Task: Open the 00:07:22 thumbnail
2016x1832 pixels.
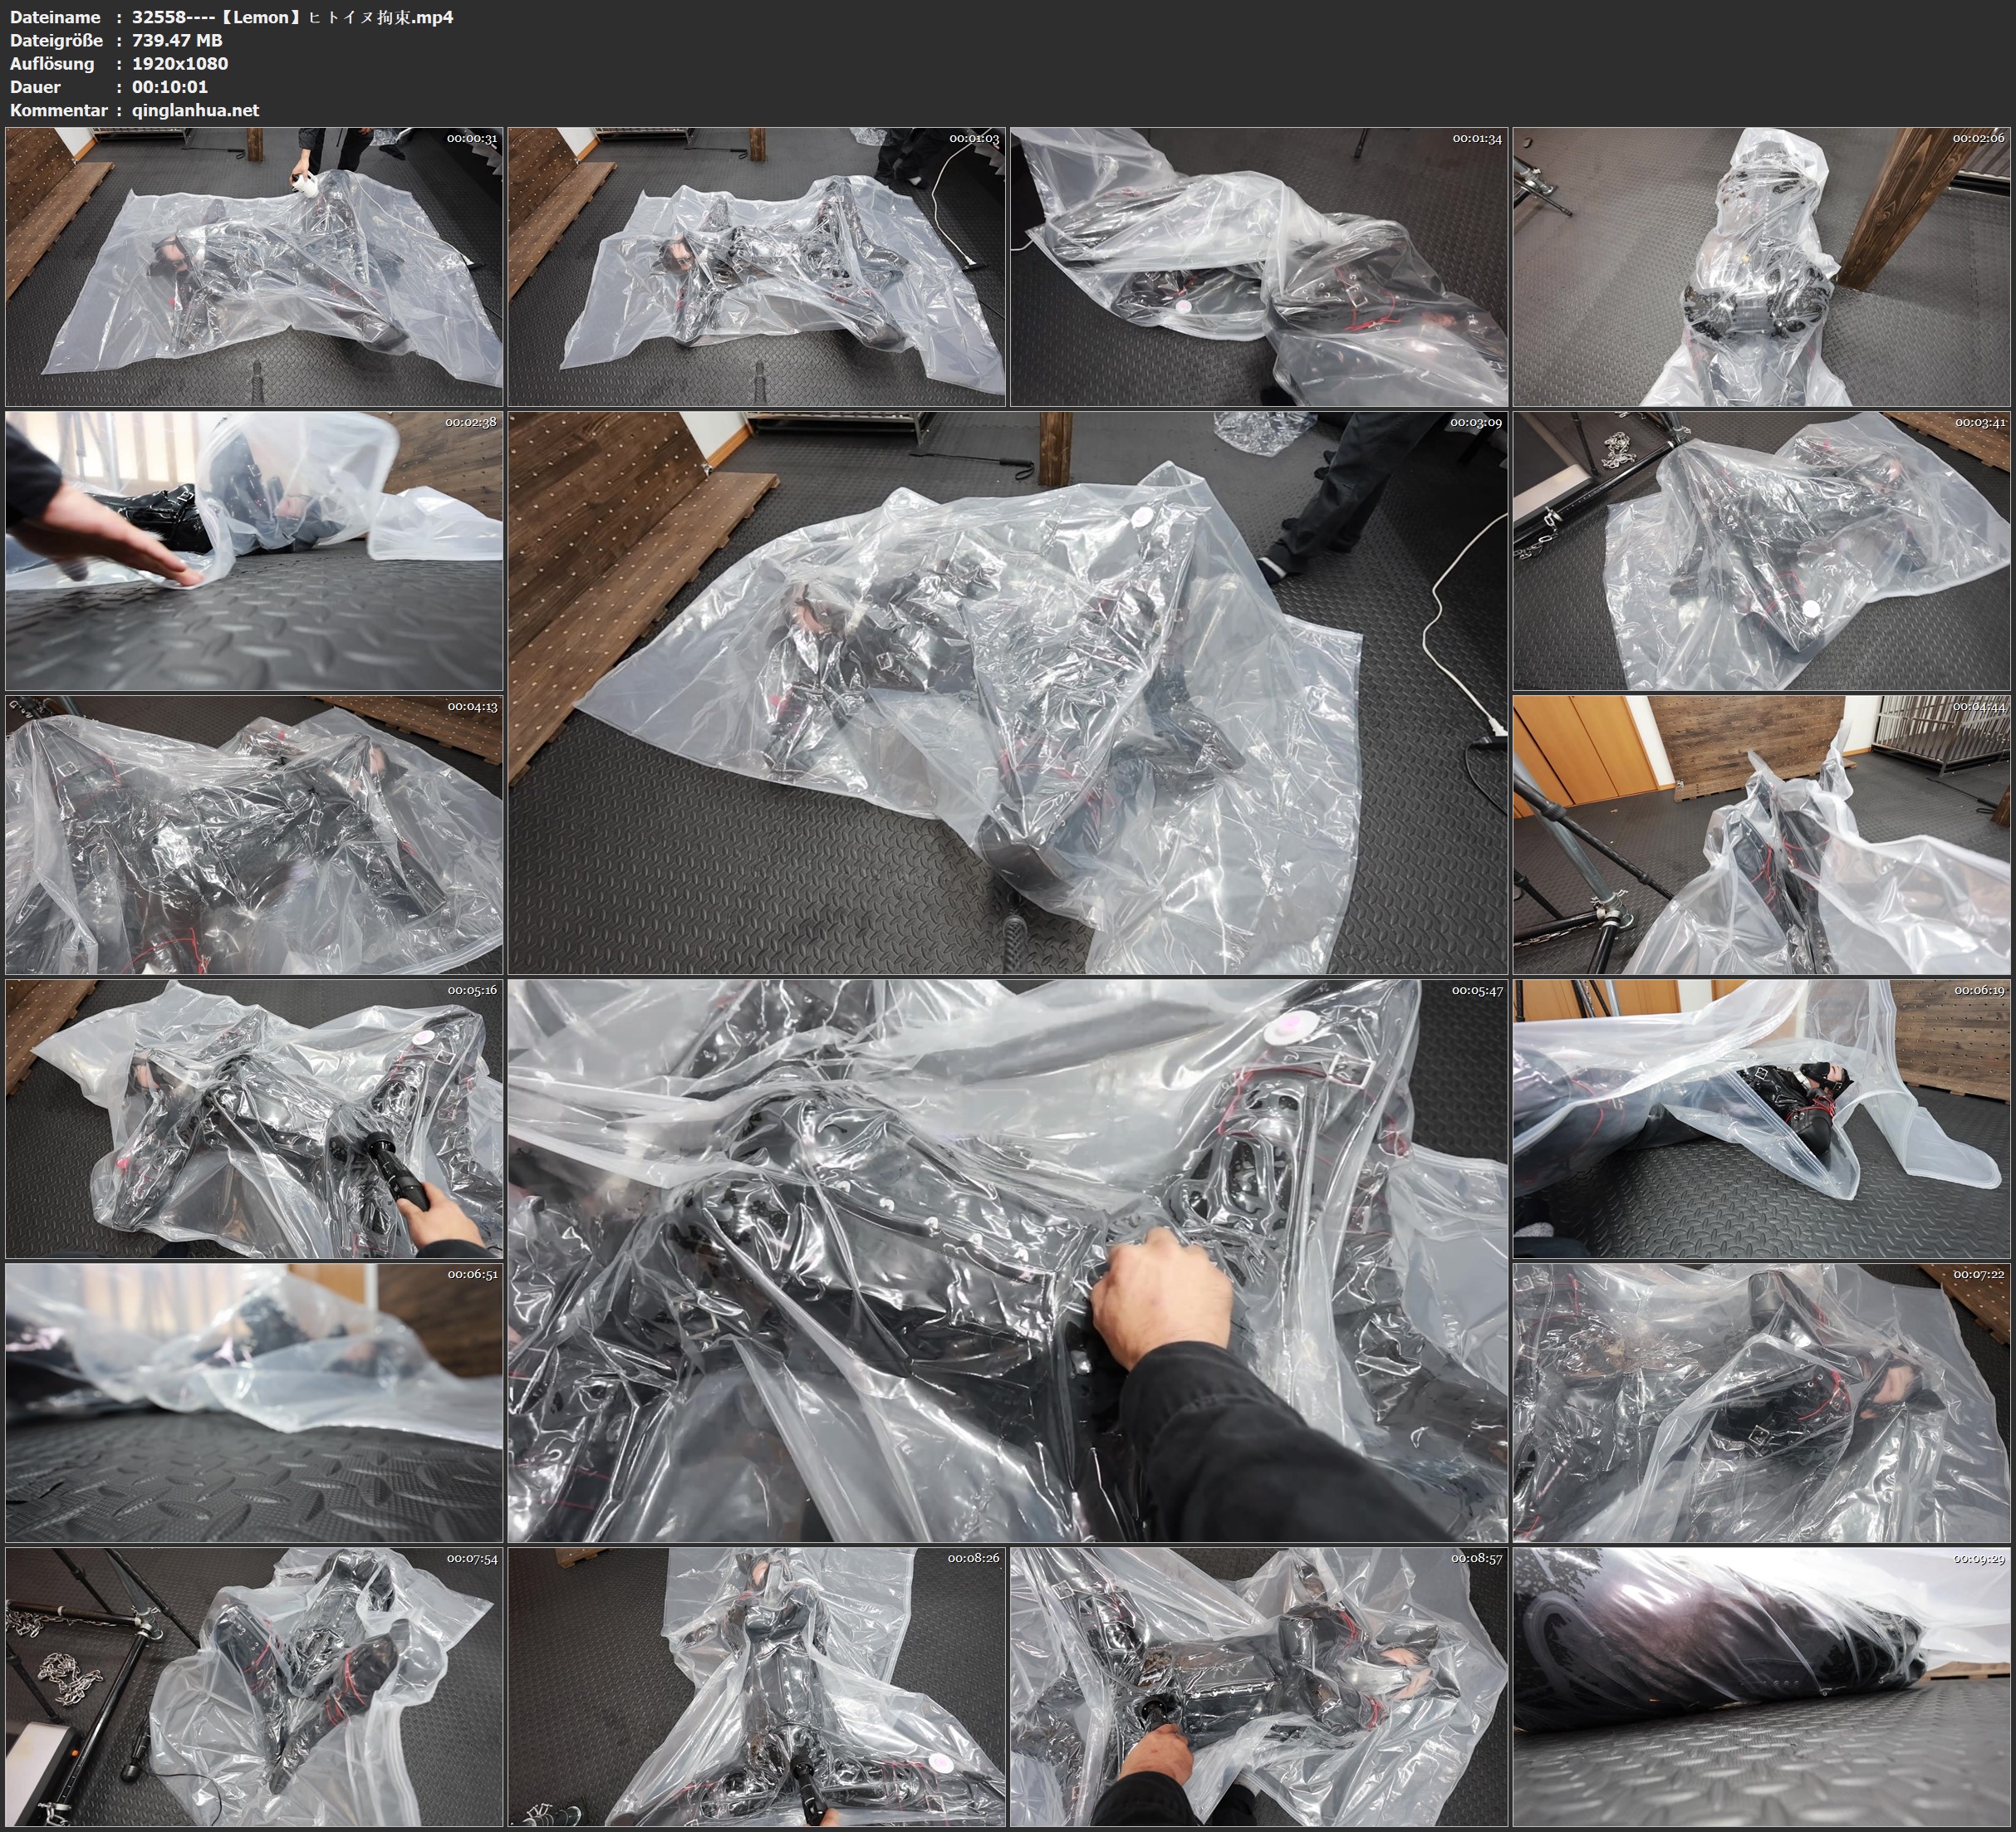Action: 1762,1403
